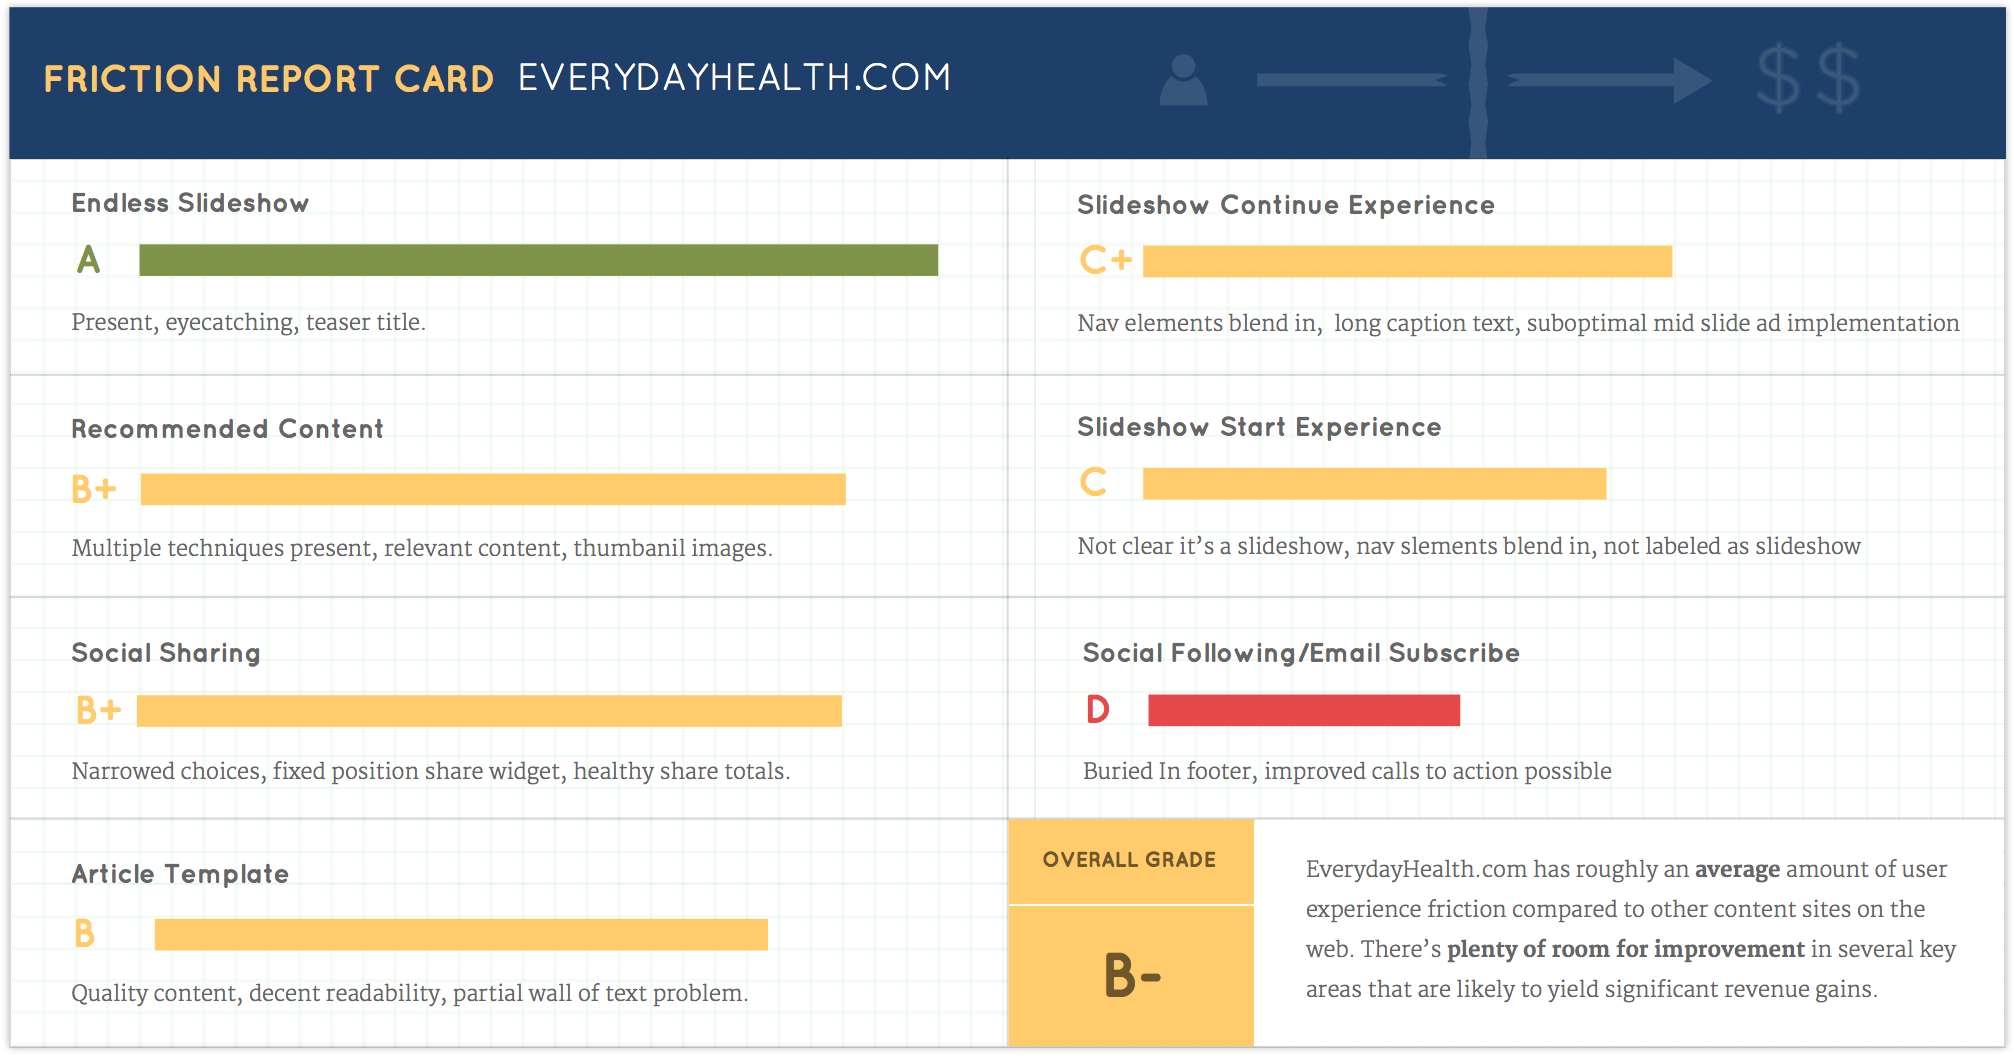Click the user silhouette icon in header
The image size is (2014, 1056).
pos(1183,80)
